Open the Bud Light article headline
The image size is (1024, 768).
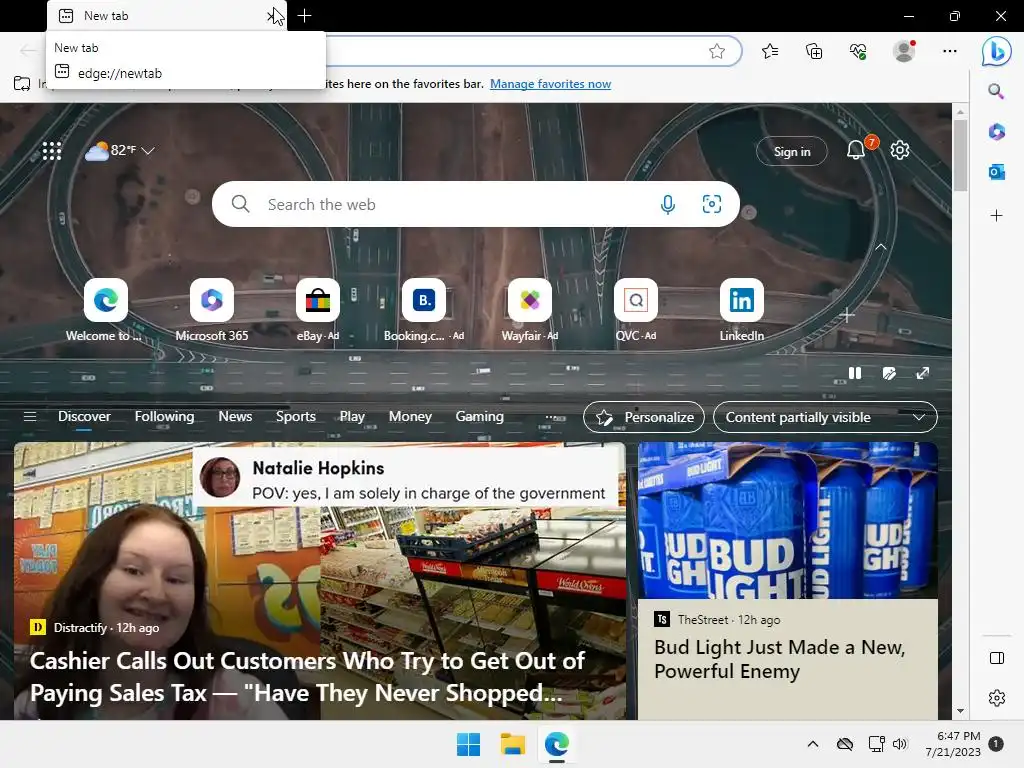780,659
